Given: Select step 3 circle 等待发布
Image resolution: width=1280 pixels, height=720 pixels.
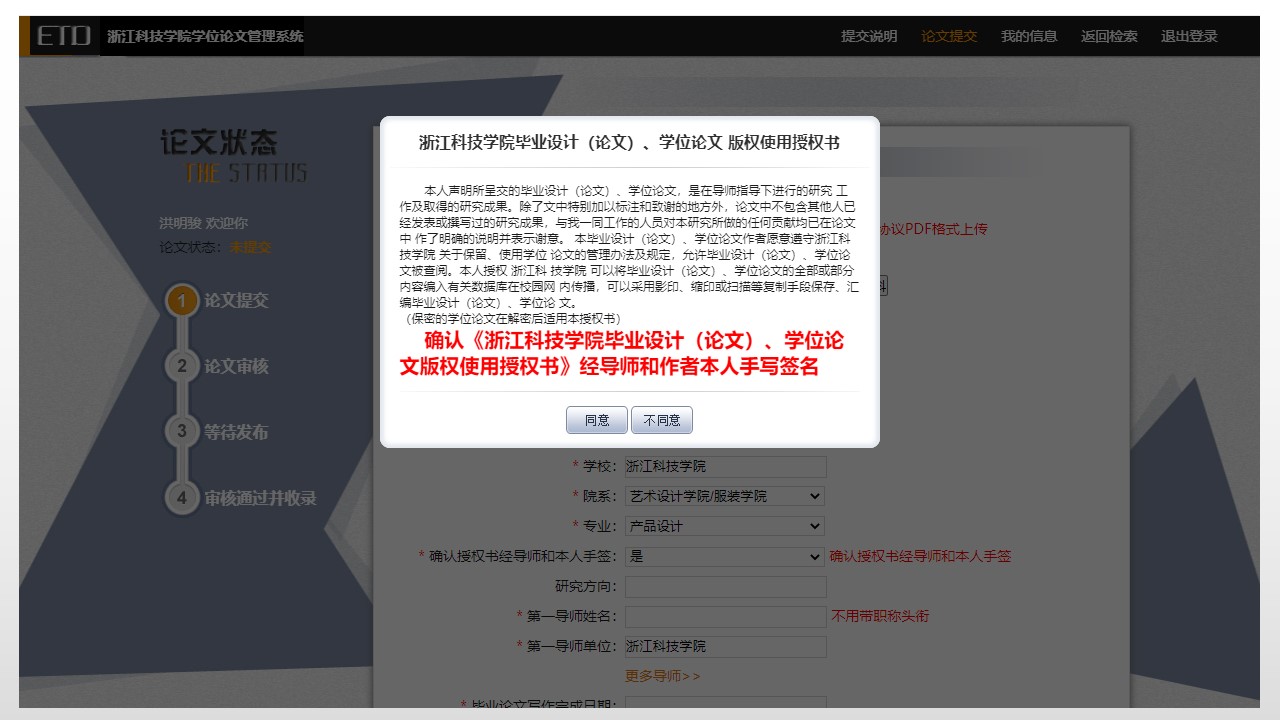Looking at the screenshot, I should pos(182,432).
